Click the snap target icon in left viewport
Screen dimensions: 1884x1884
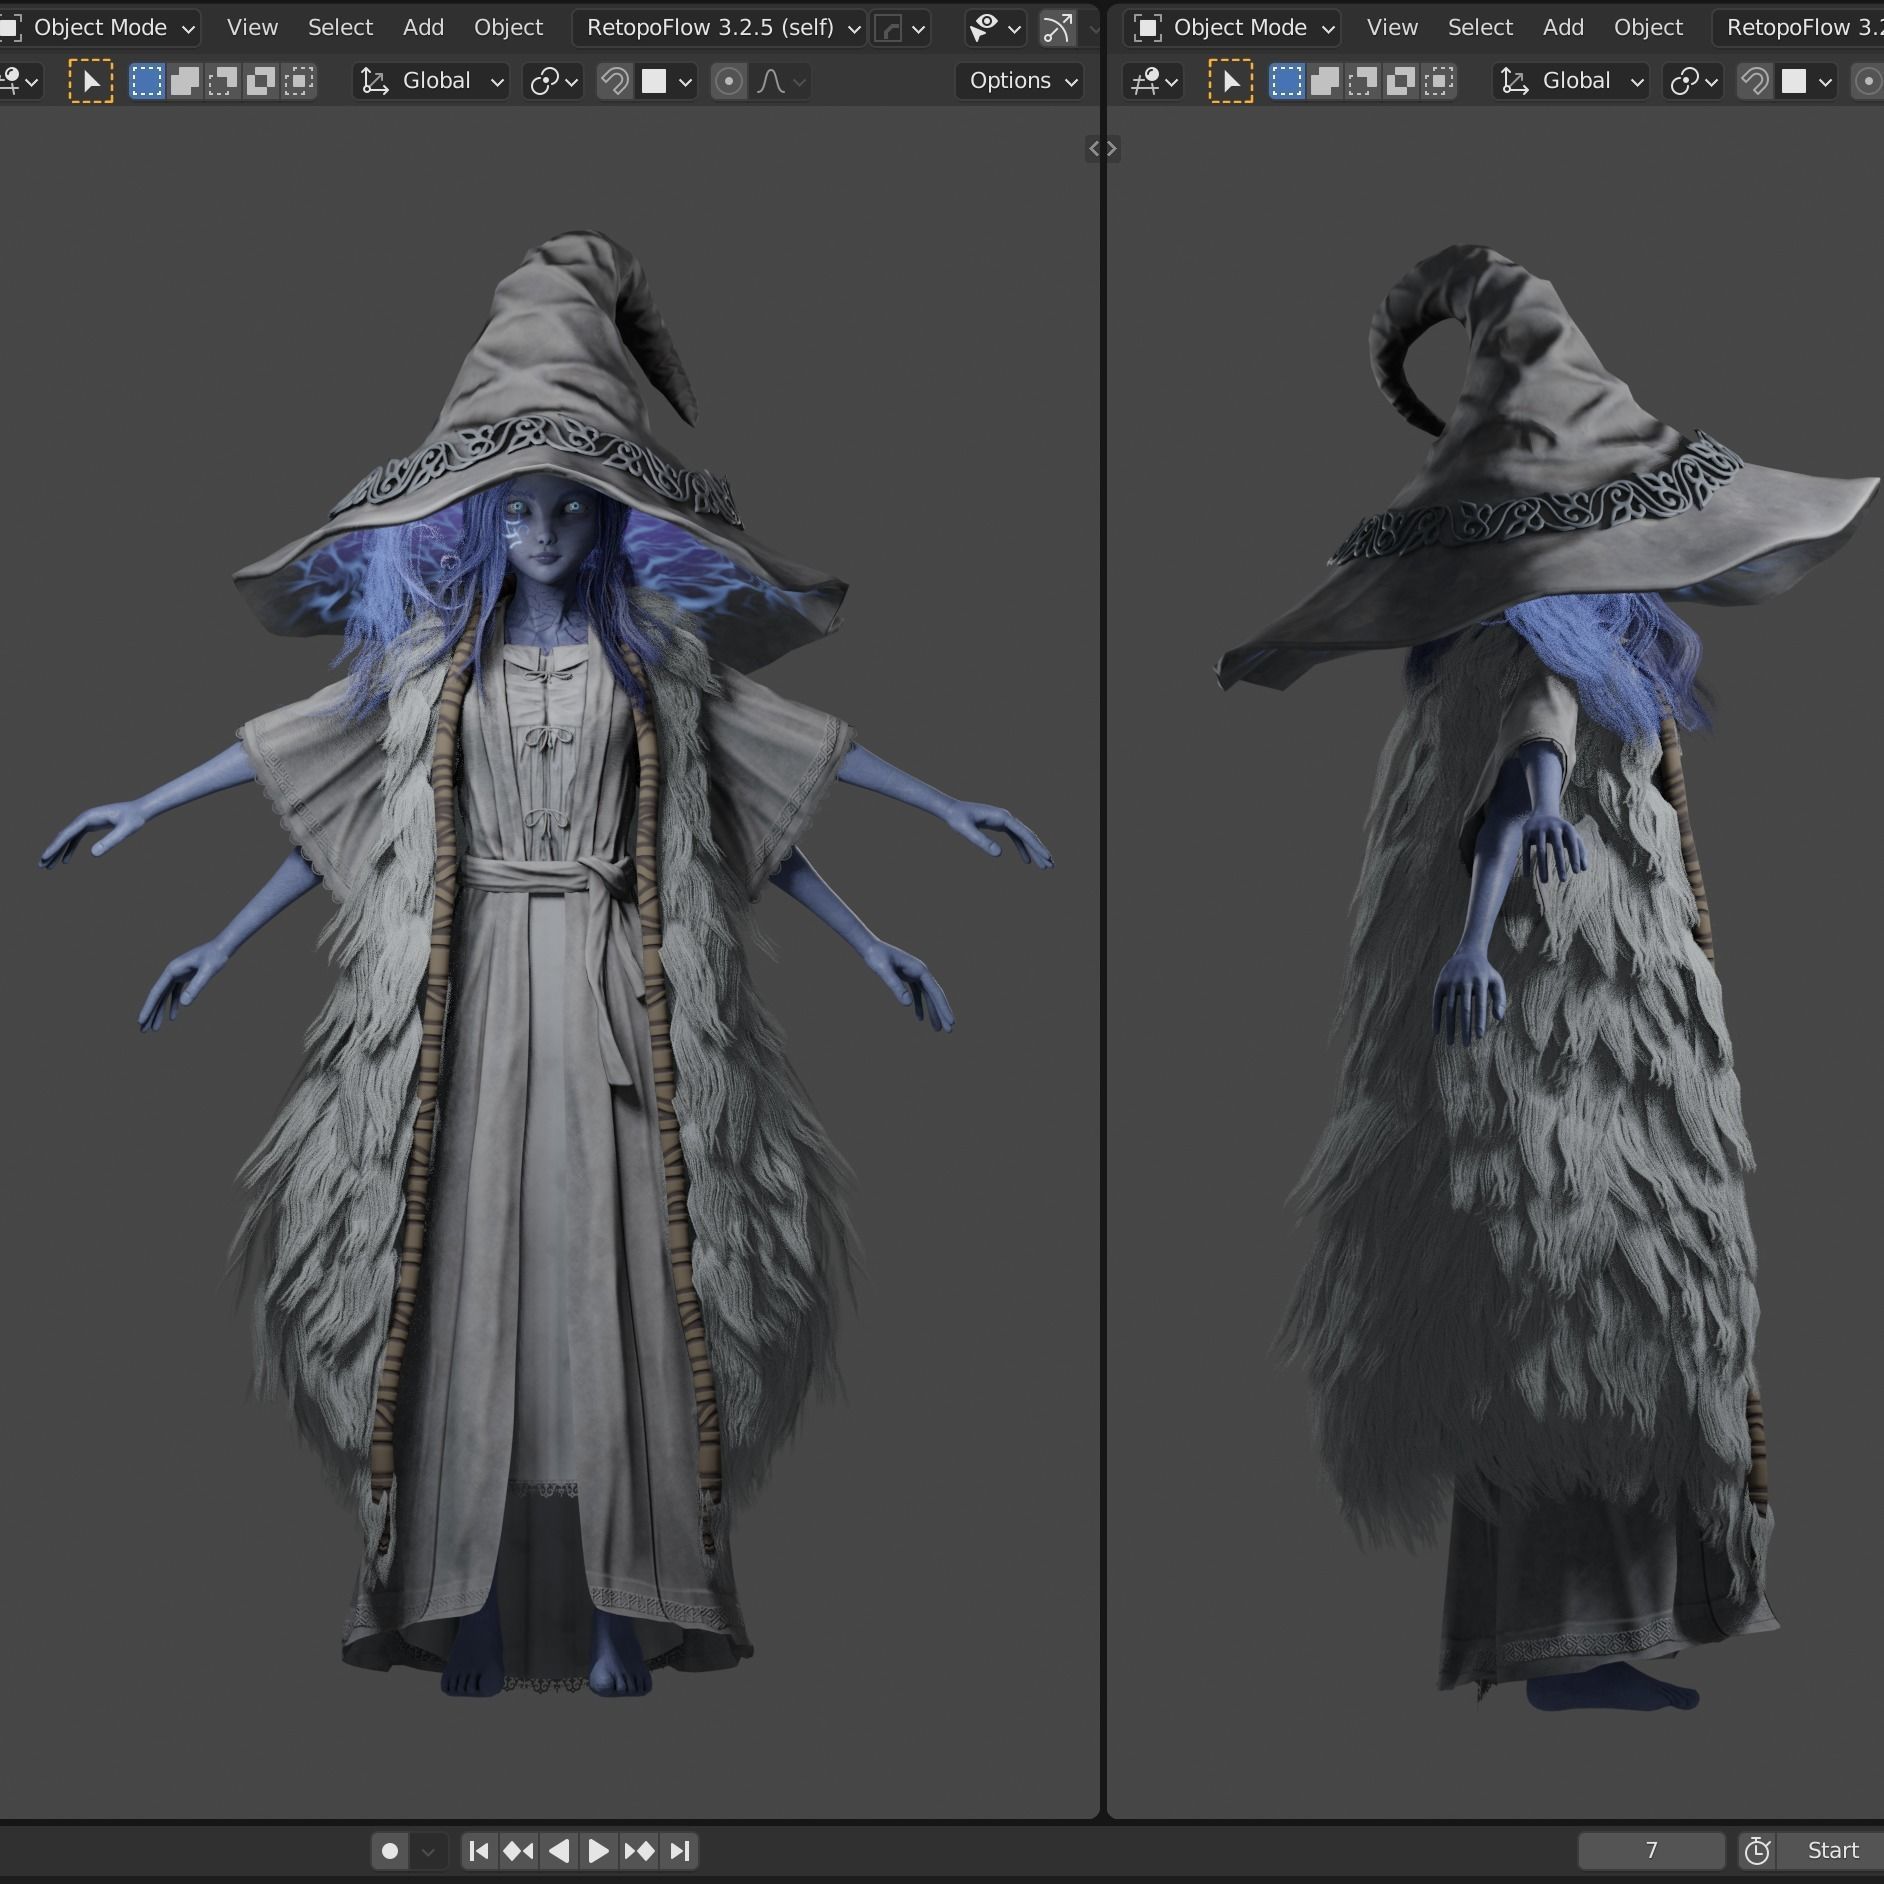point(654,81)
